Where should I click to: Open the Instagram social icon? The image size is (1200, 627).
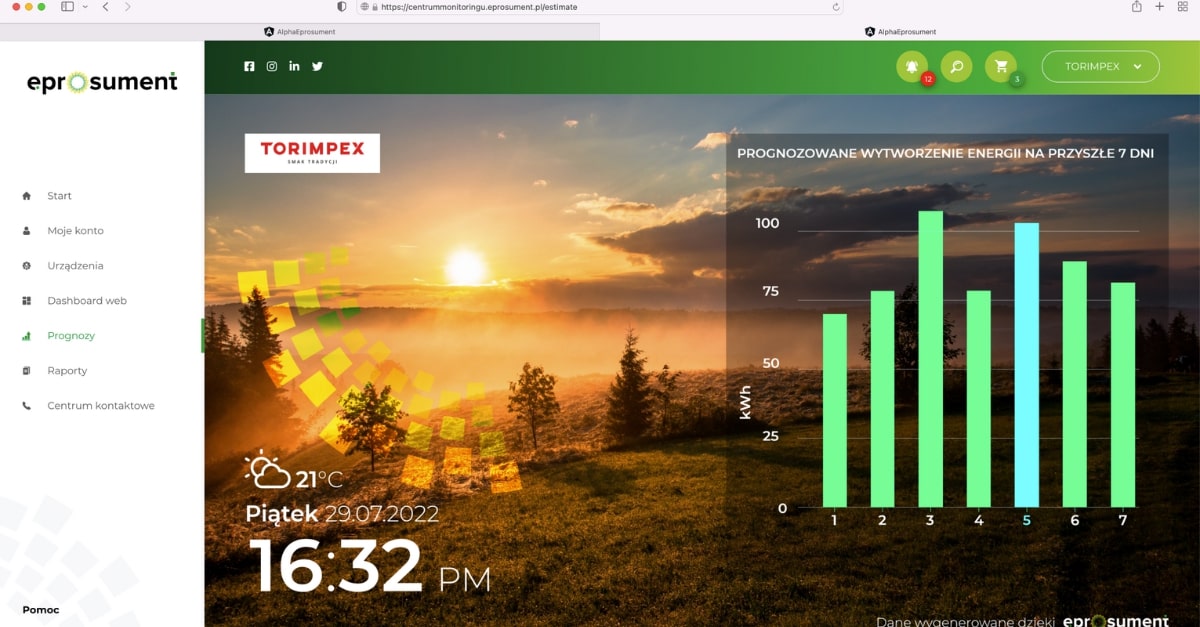(272, 66)
